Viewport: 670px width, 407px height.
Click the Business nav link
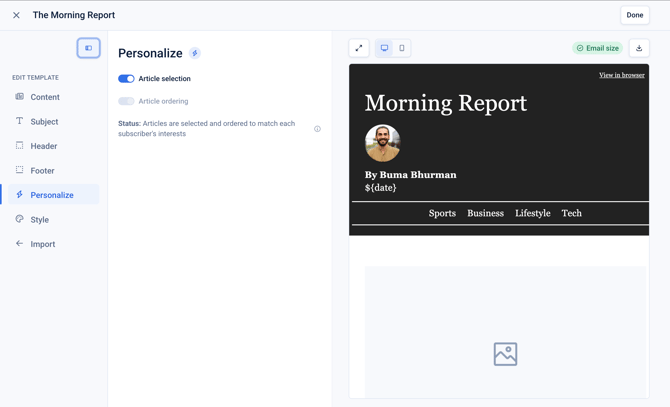(485, 213)
